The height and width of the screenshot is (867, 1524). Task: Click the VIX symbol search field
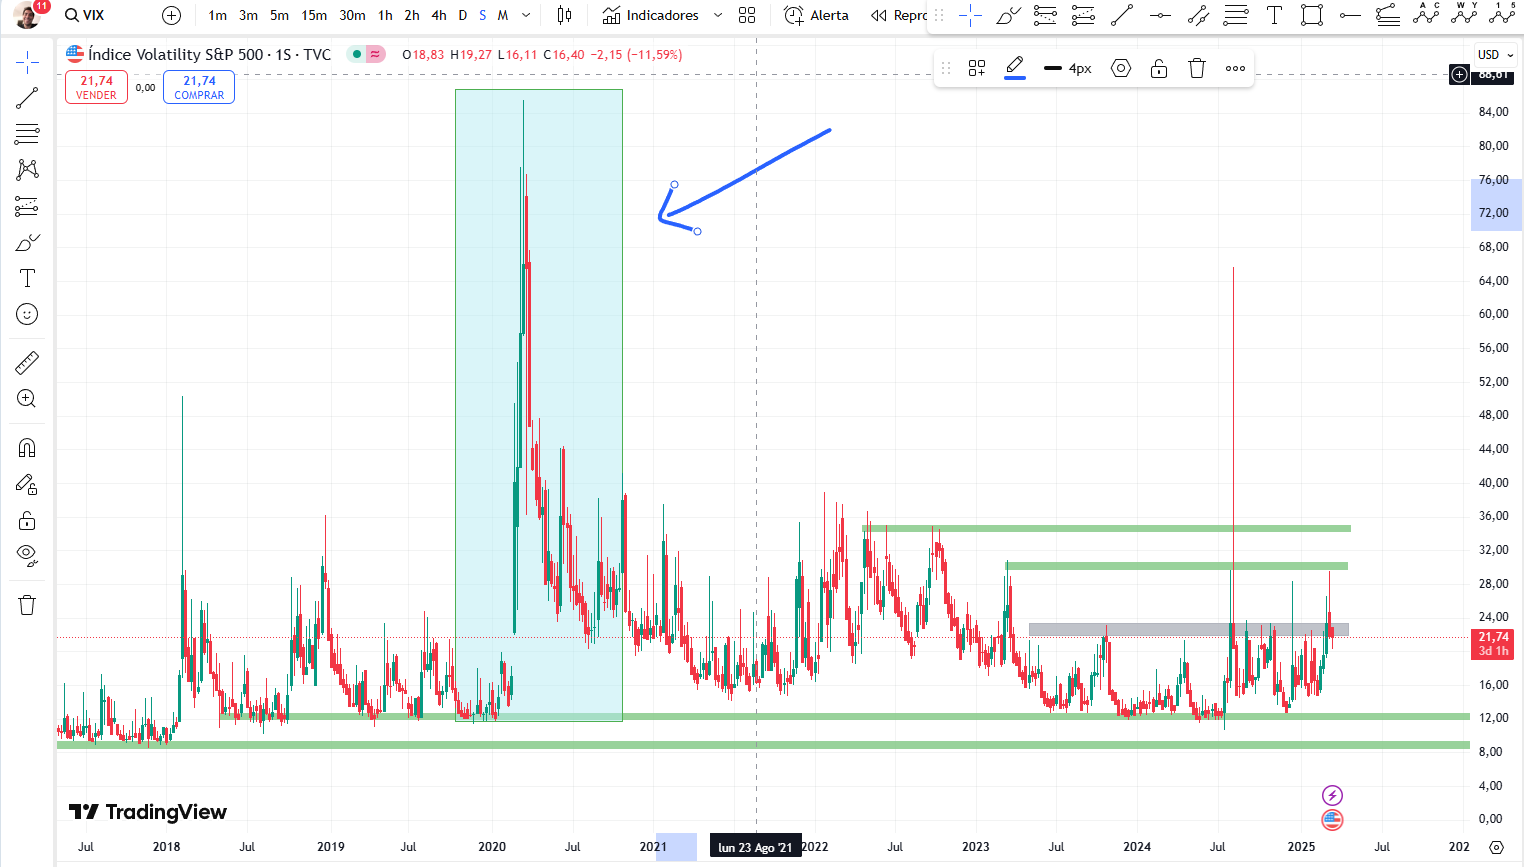85,15
